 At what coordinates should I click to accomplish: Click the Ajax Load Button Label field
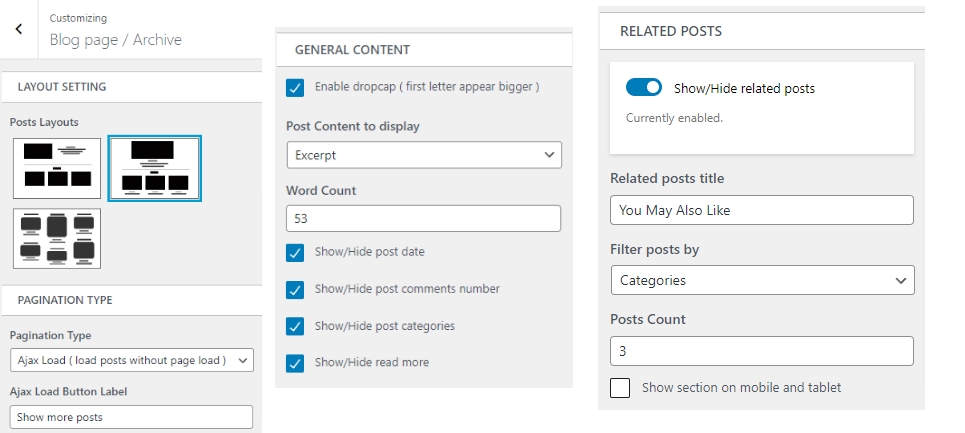pyautogui.click(x=132, y=417)
